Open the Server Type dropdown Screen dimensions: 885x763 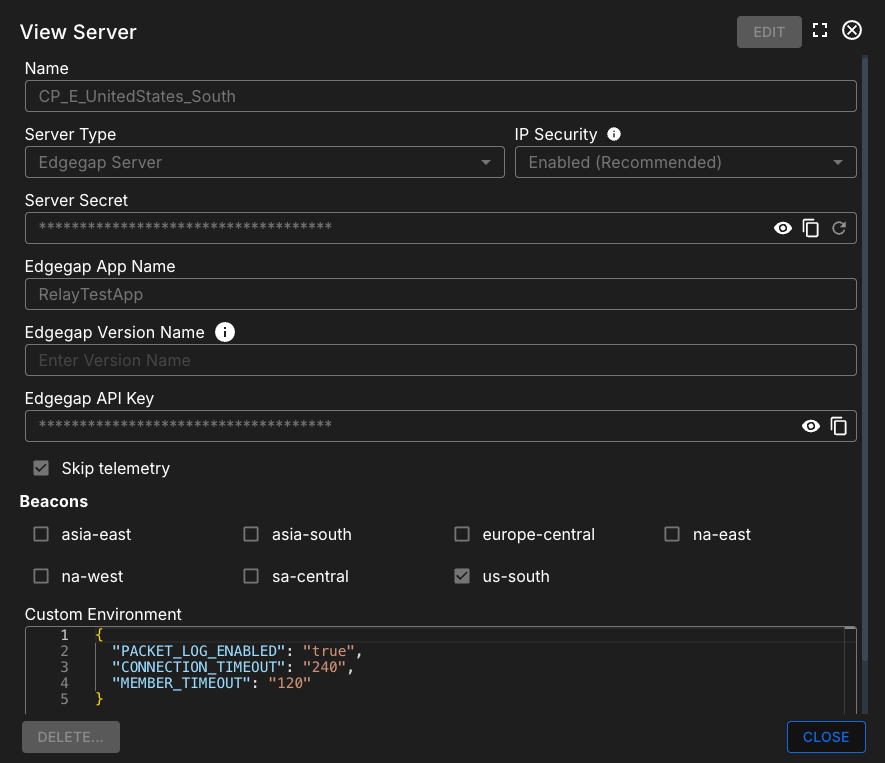265,163
